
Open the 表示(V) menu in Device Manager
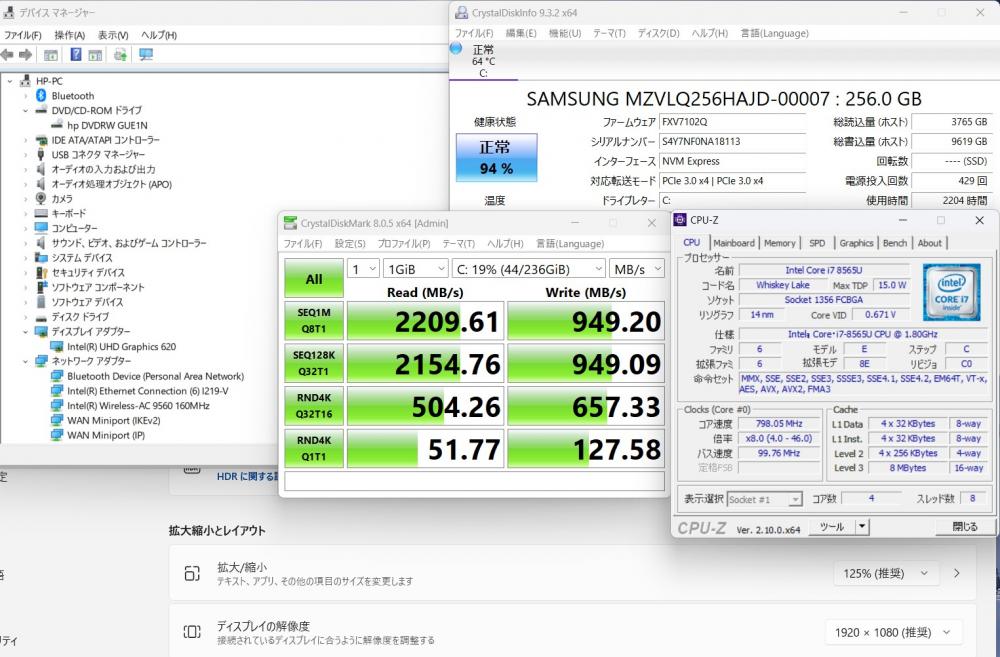pos(113,35)
